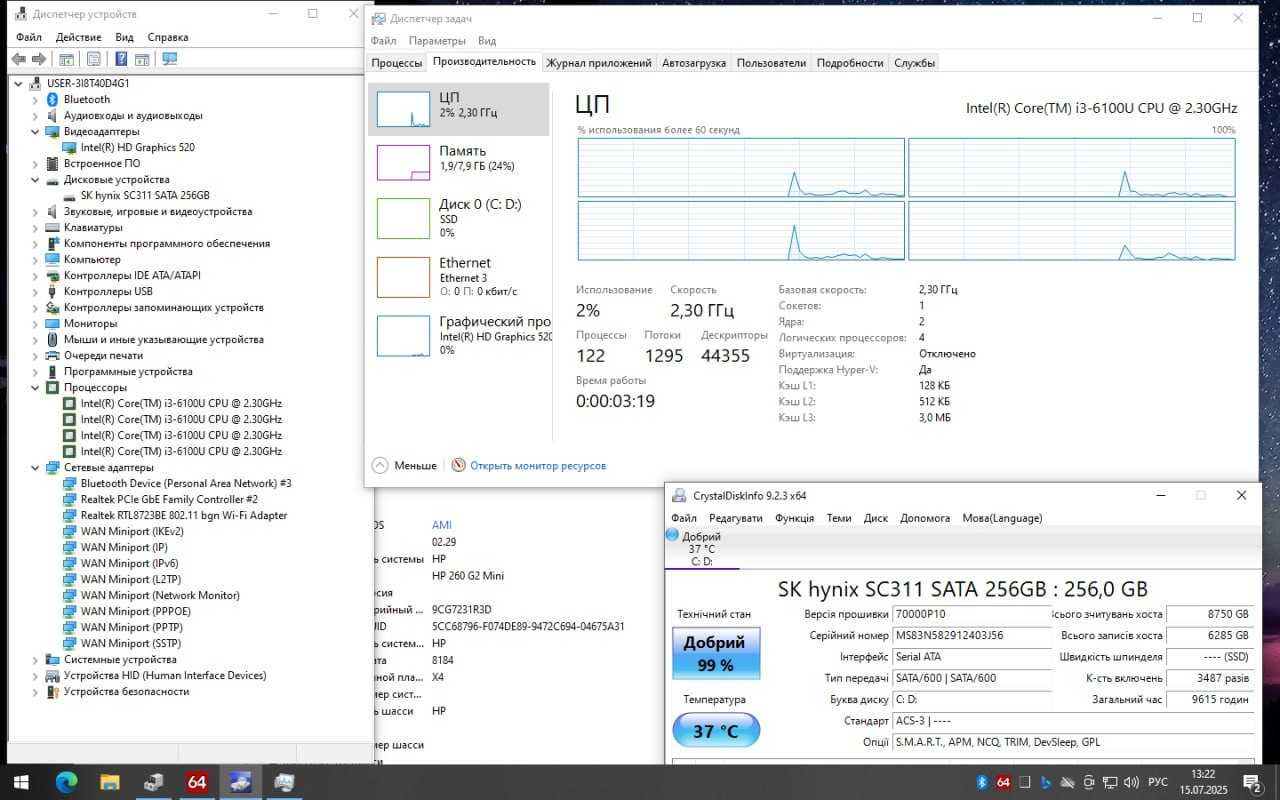The image size is (1280, 800).
Task: Collapse the Процессоры node
Action: click(36, 387)
